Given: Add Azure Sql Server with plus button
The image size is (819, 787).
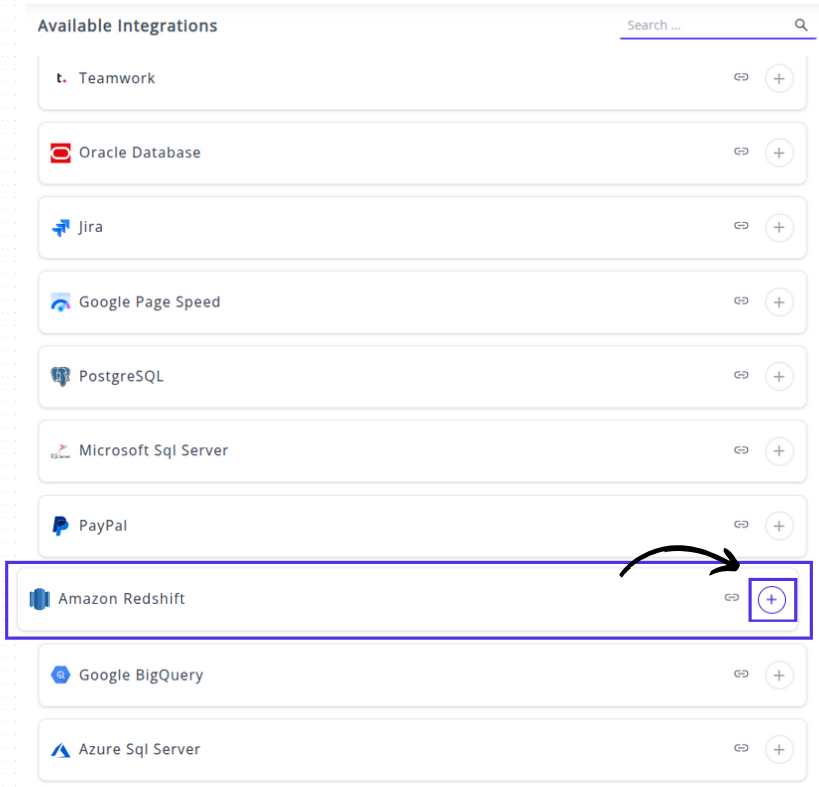Looking at the screenshot, I should [x=779, y=749].
